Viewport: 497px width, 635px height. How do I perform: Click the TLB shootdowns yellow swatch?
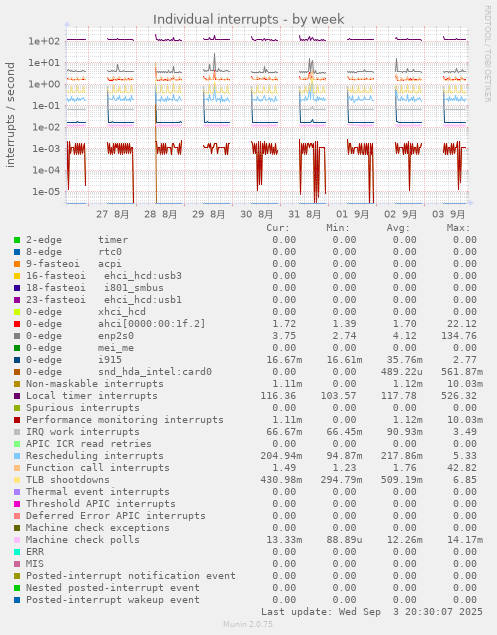tap(17, 480)
